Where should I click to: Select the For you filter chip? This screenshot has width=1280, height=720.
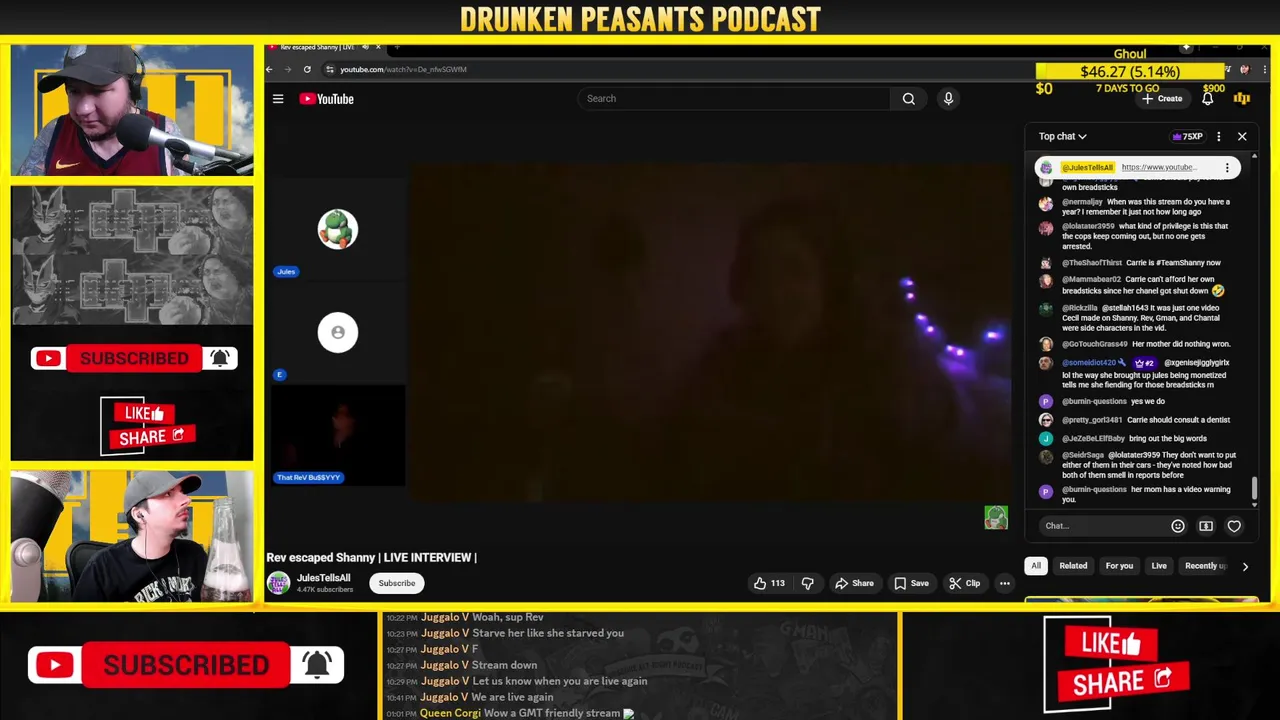1119,566
